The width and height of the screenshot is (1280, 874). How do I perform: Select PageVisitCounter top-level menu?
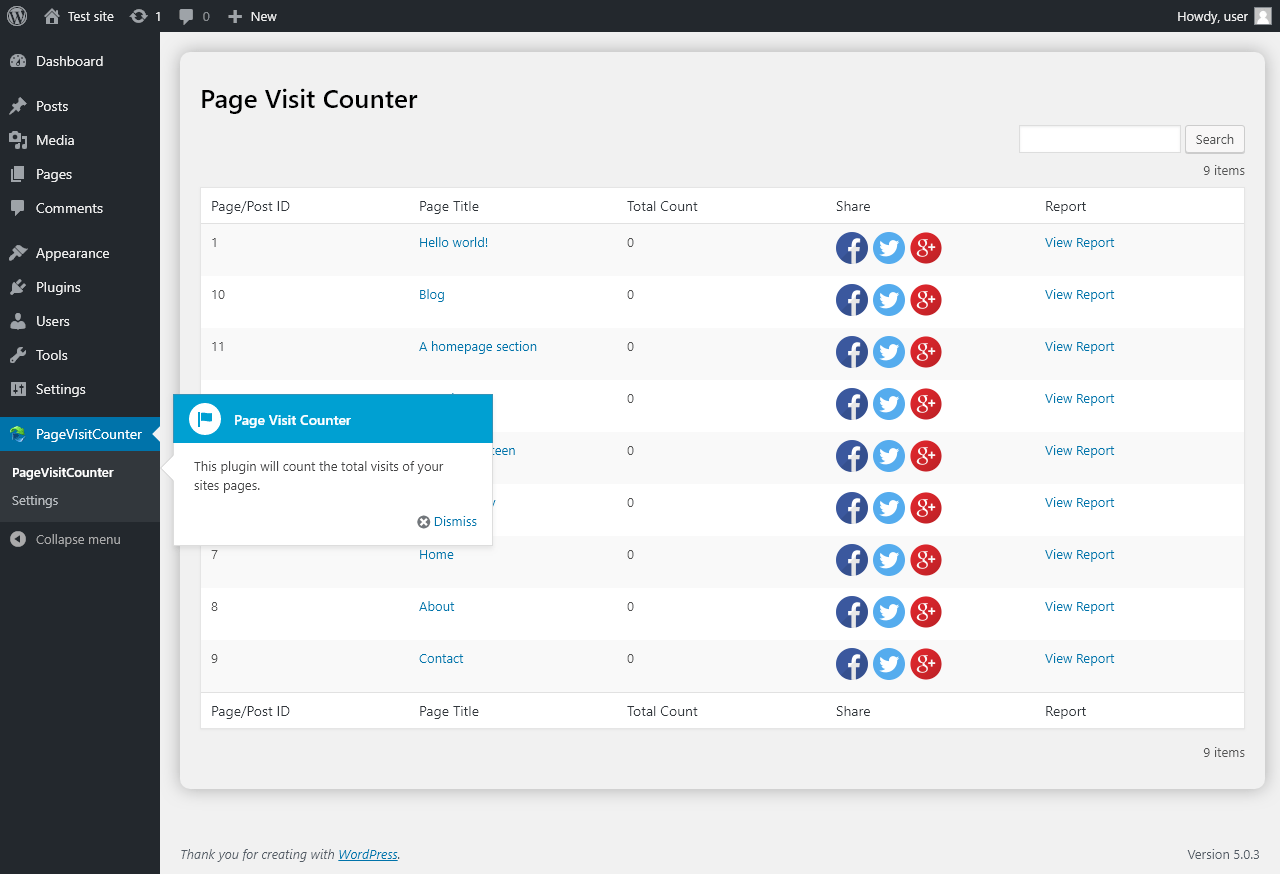tap(80, 434)
